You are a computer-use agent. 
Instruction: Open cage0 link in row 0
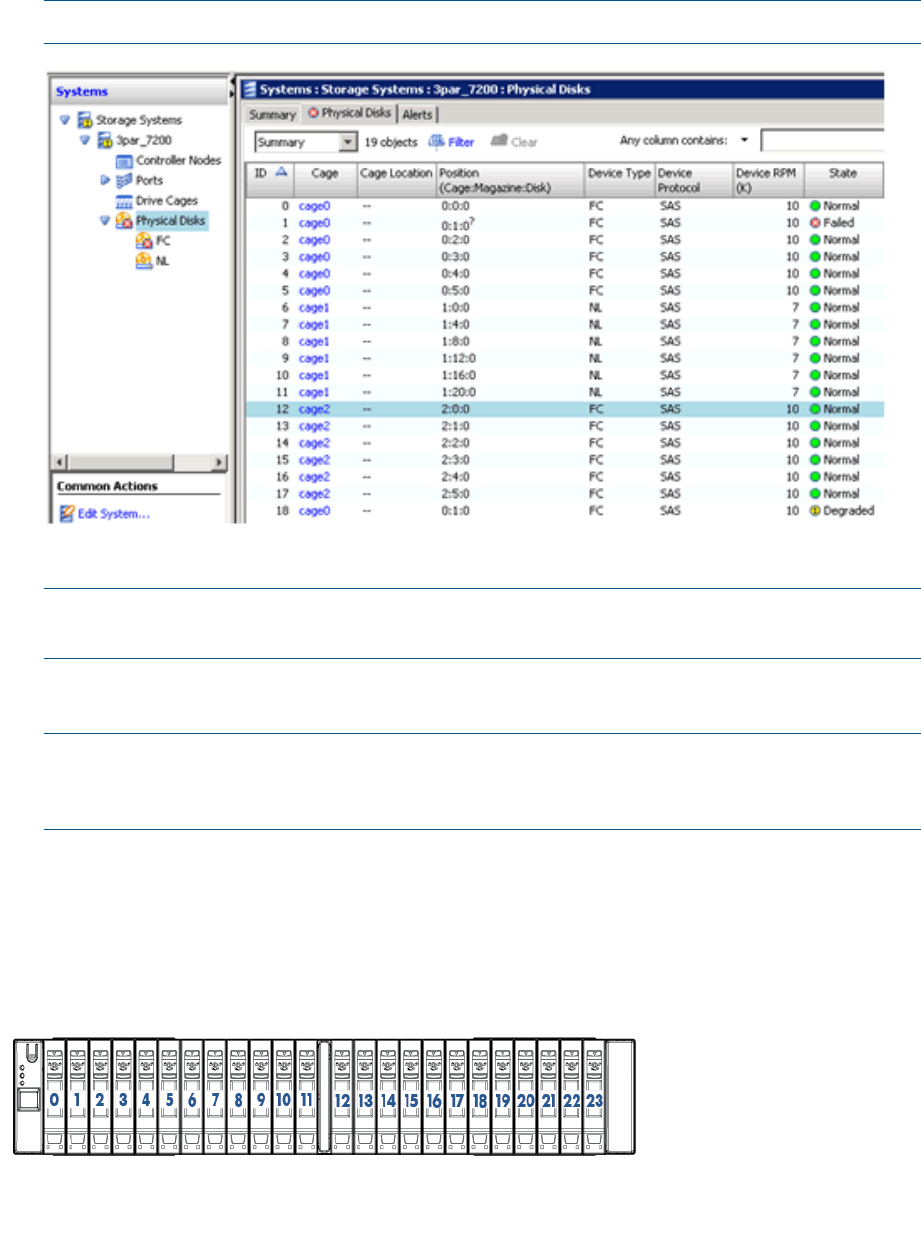(314, 206)
